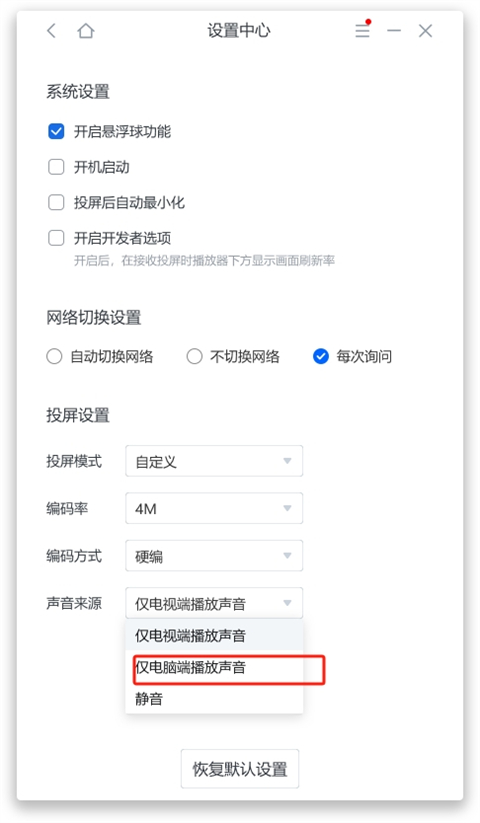480x823 pixels.
Task: Enable 开启开发者选项 checkbox
Action: 56,238
